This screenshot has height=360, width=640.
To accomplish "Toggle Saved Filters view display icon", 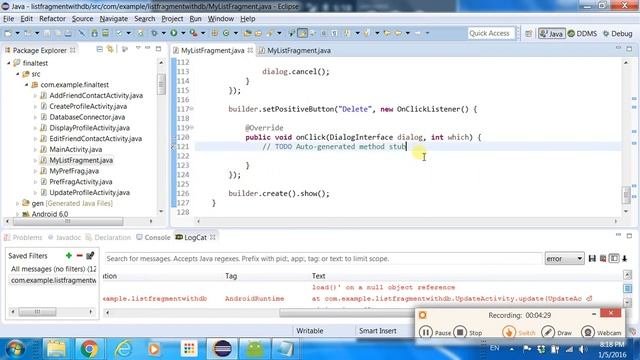I will (x=613, y=258).
